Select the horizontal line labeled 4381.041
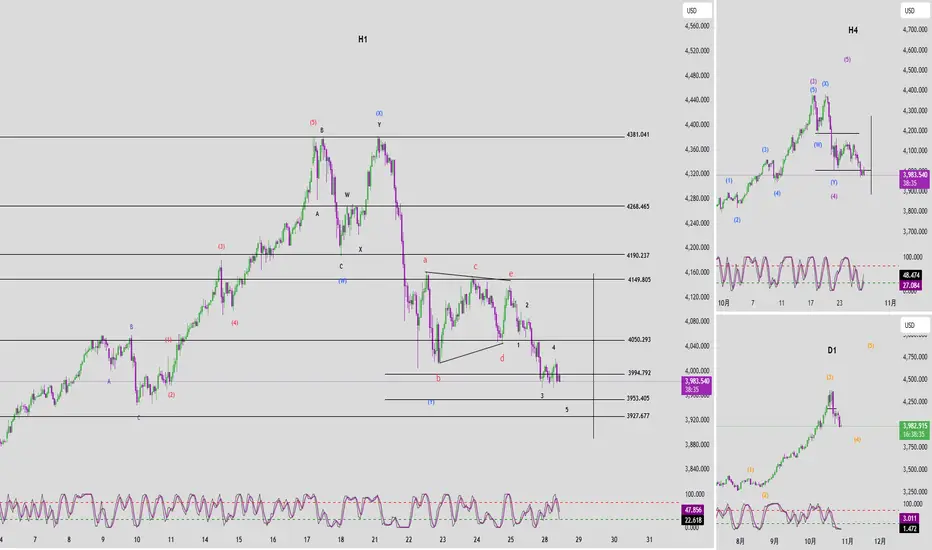This screenshot has height=550, width=932. coord(311,137)
